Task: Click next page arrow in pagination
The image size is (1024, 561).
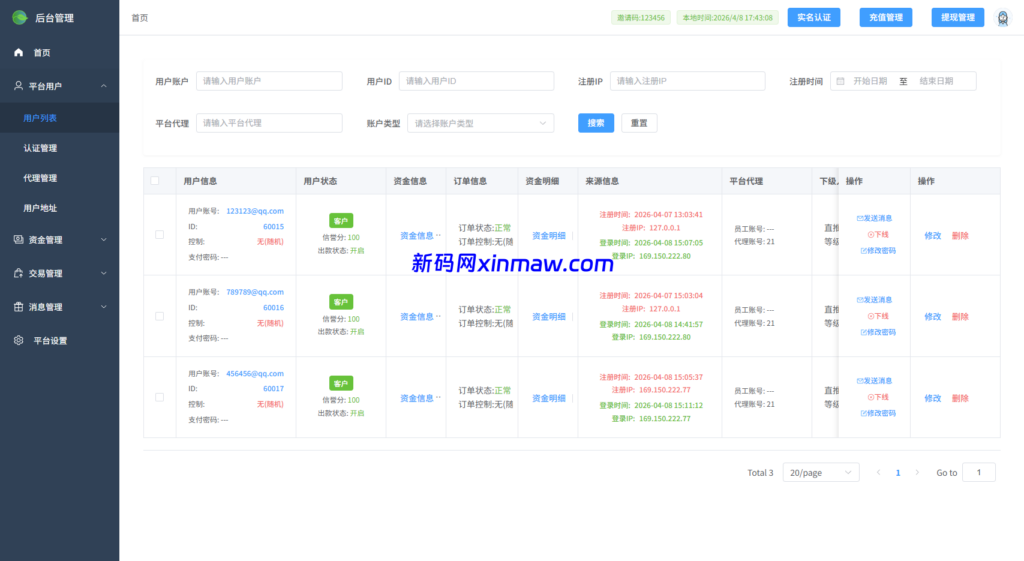Action: (917, 472)
